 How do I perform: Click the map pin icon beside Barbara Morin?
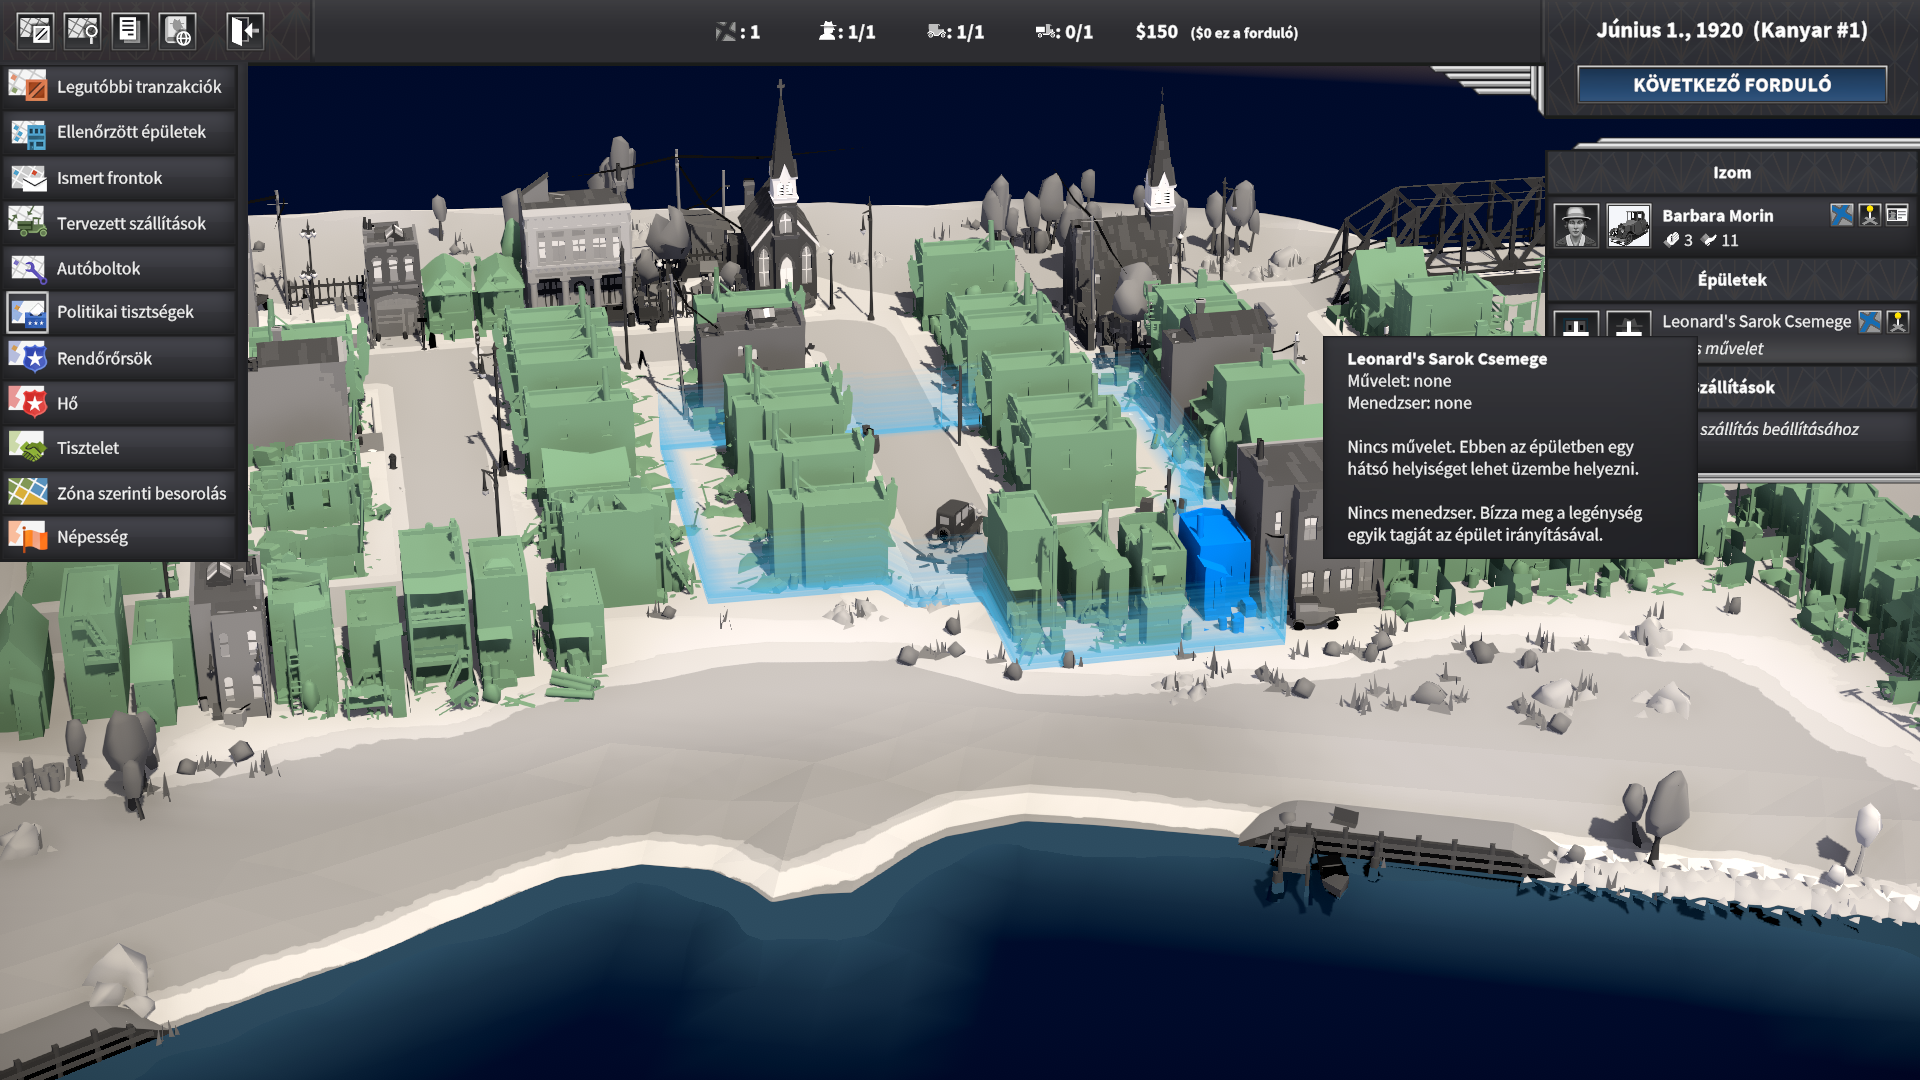coord(1869,214)
